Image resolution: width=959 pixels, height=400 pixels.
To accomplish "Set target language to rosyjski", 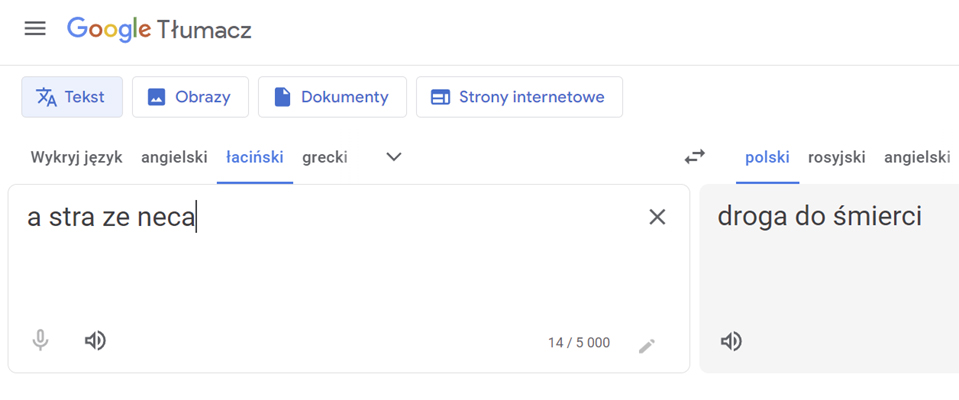I will coord(837,158).
